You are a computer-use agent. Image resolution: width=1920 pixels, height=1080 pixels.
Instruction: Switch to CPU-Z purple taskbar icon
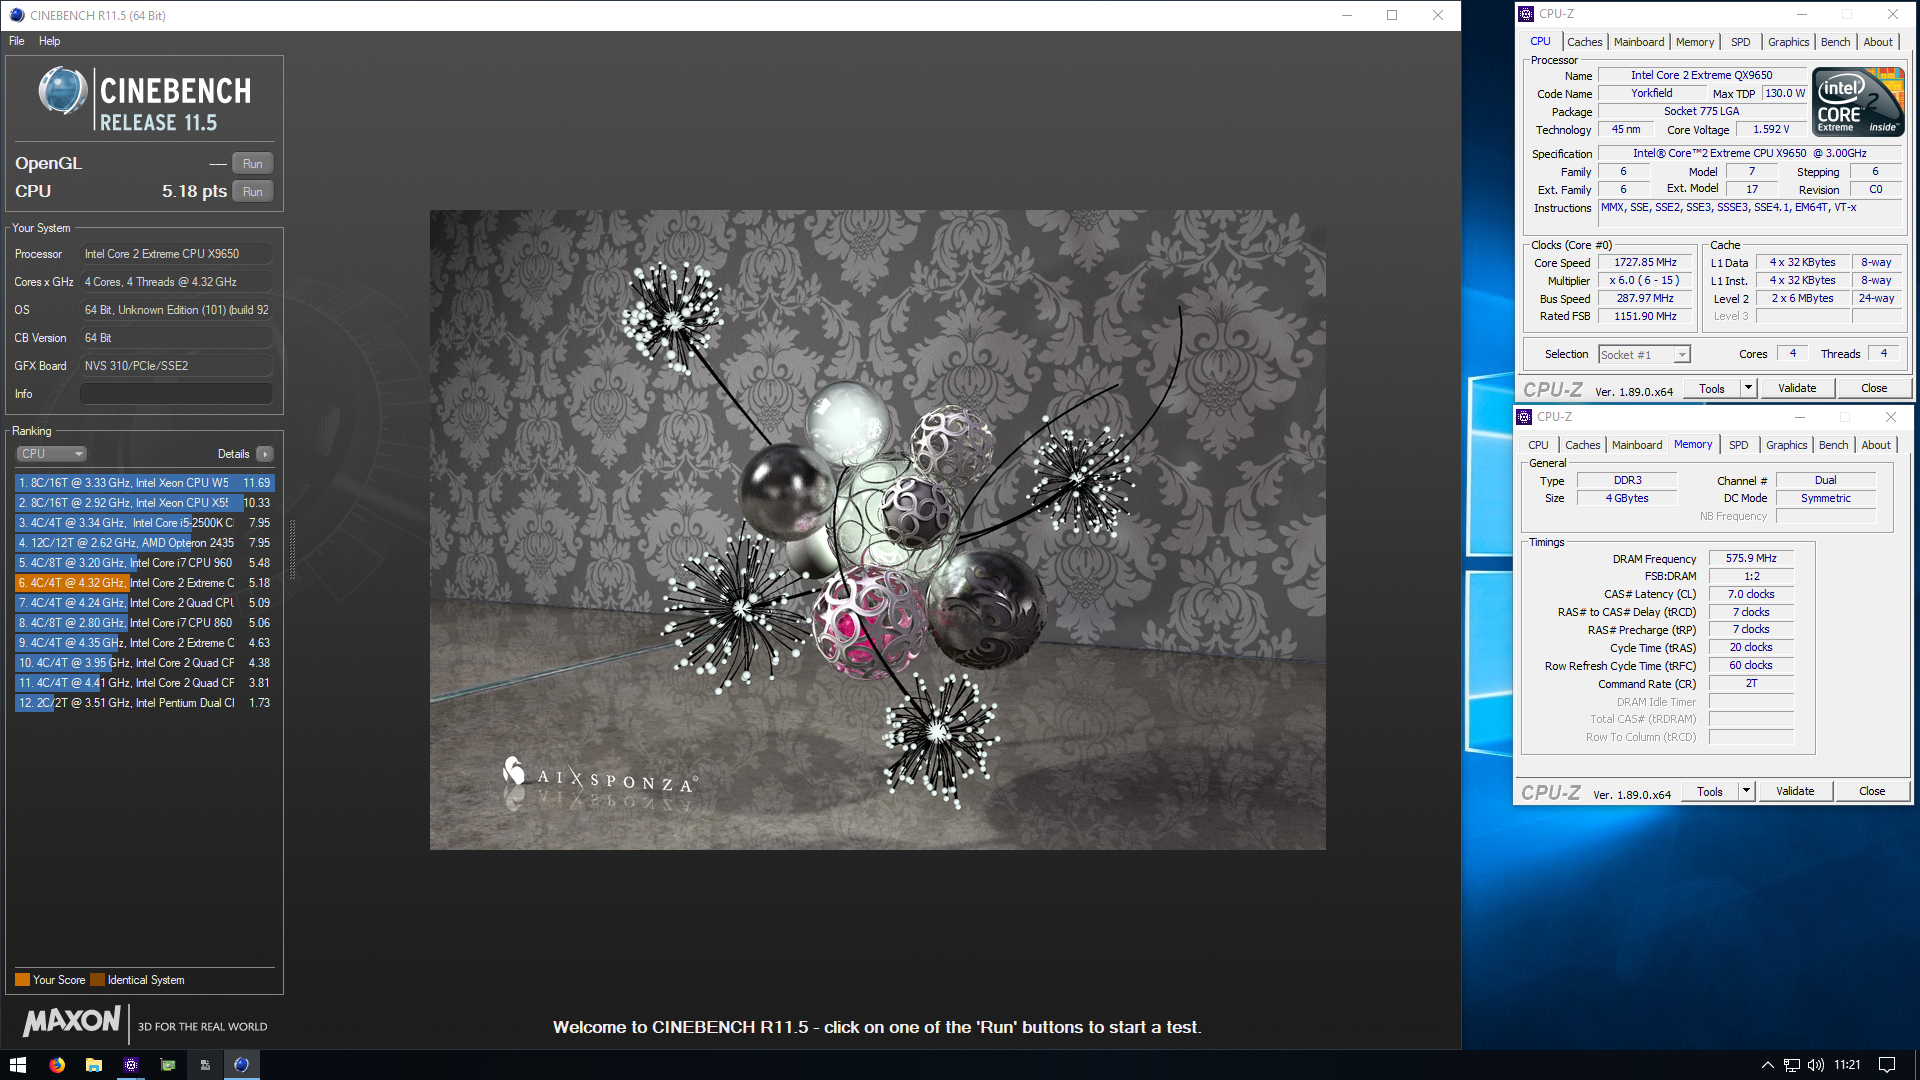click(131, 1065)
